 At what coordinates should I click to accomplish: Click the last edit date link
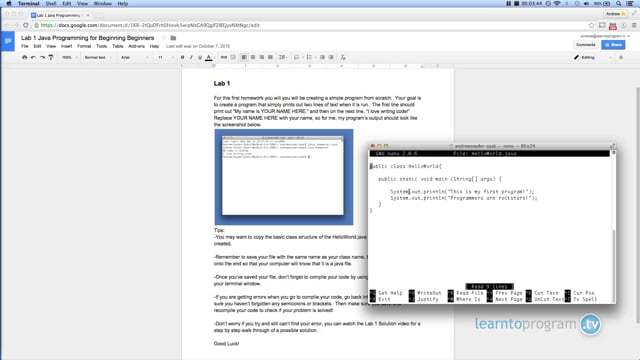point(198,46)
